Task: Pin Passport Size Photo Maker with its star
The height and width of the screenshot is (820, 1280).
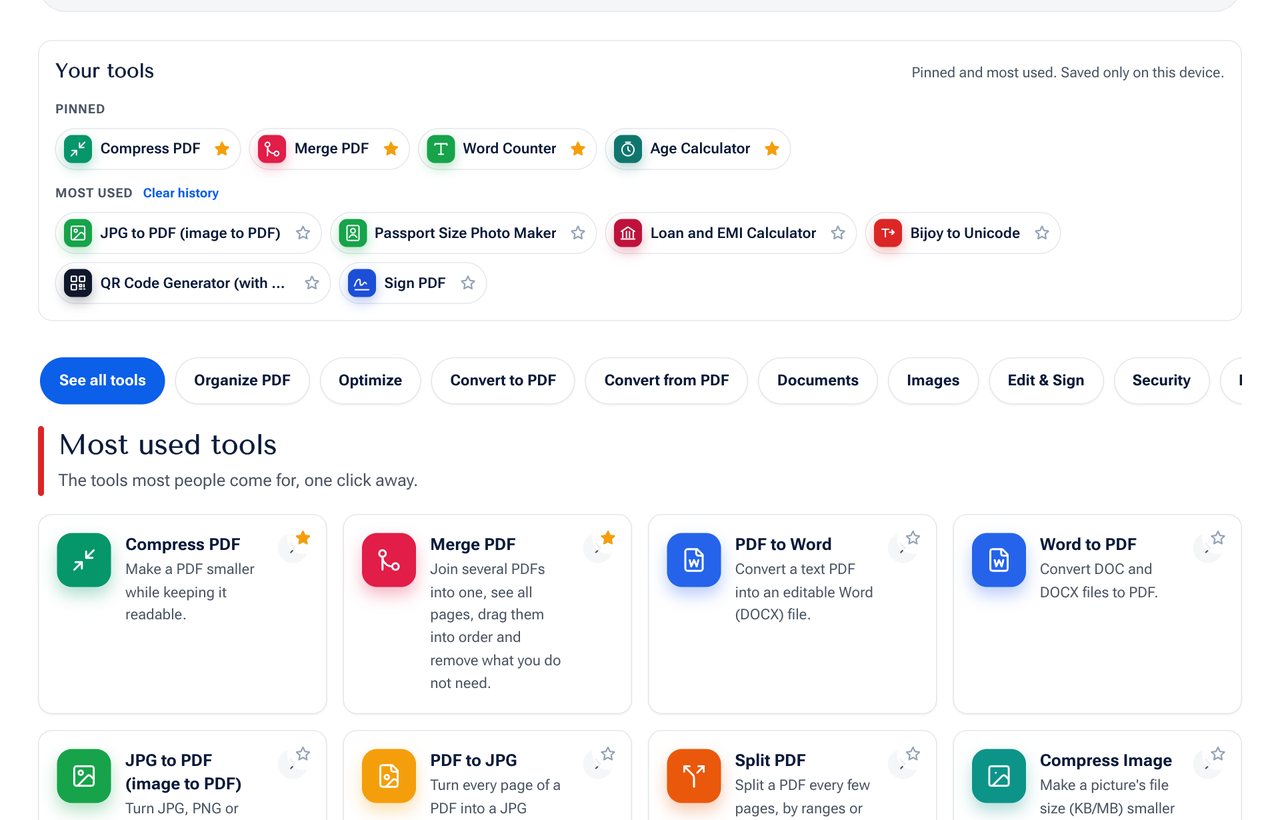Action: [x=578, y=233]
